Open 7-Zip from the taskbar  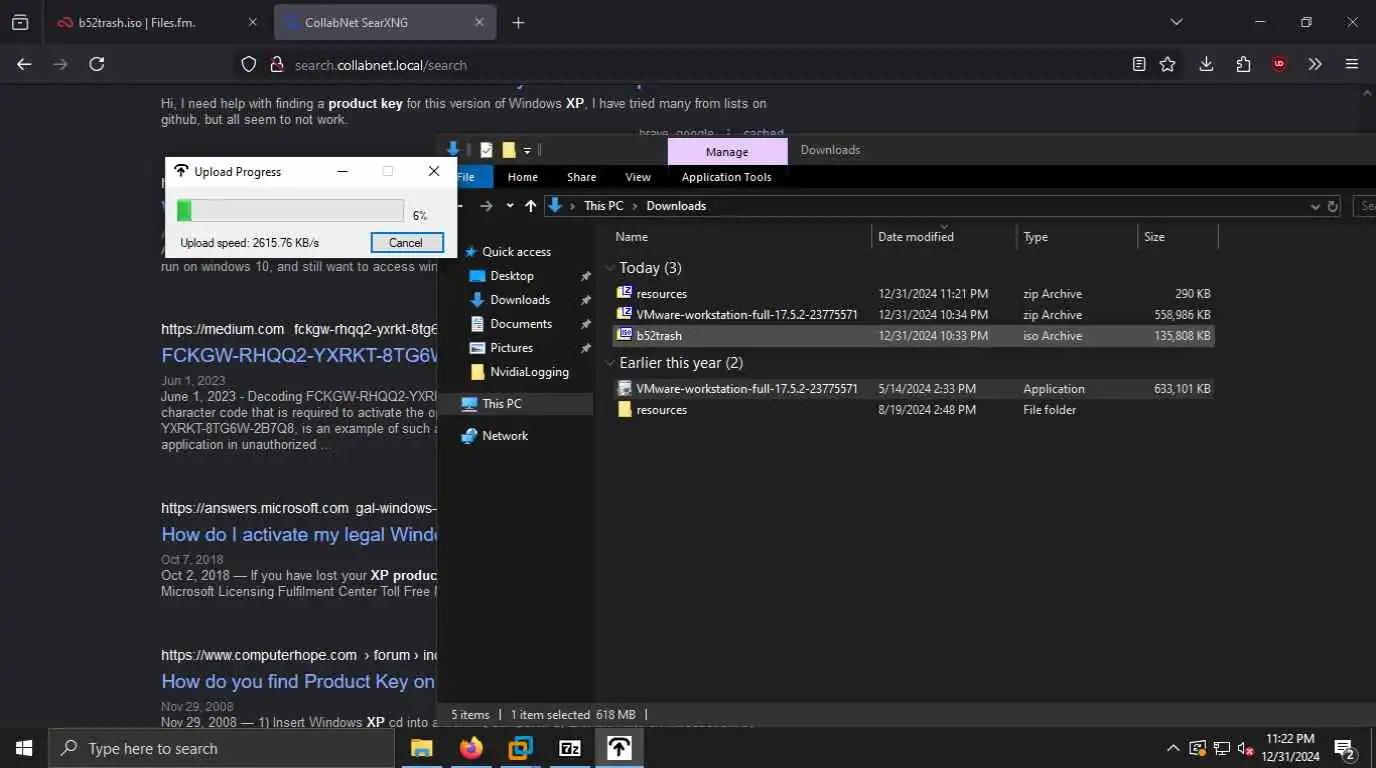point(570,748)
